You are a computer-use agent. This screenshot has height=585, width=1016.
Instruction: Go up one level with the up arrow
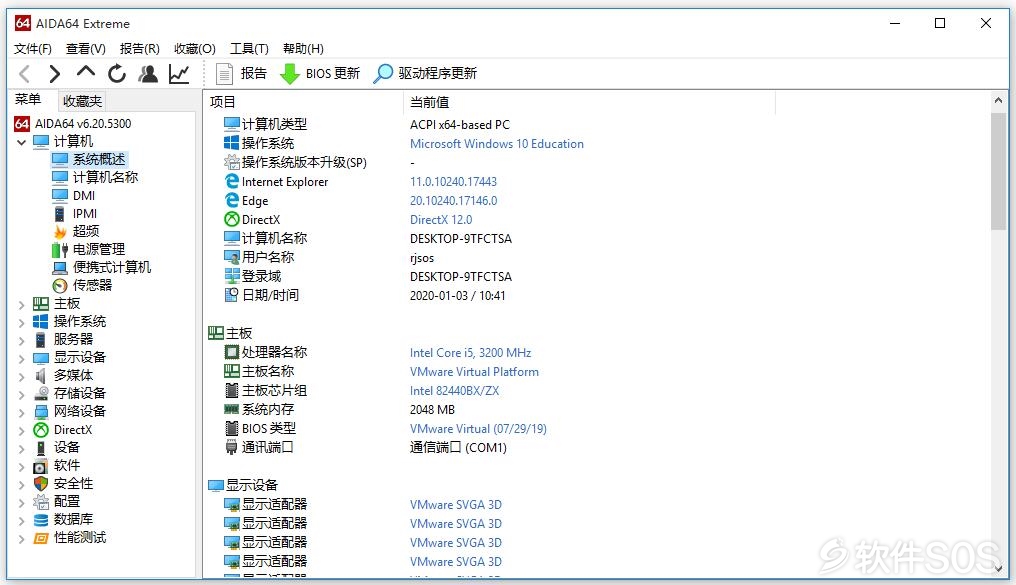click(86, 73)
